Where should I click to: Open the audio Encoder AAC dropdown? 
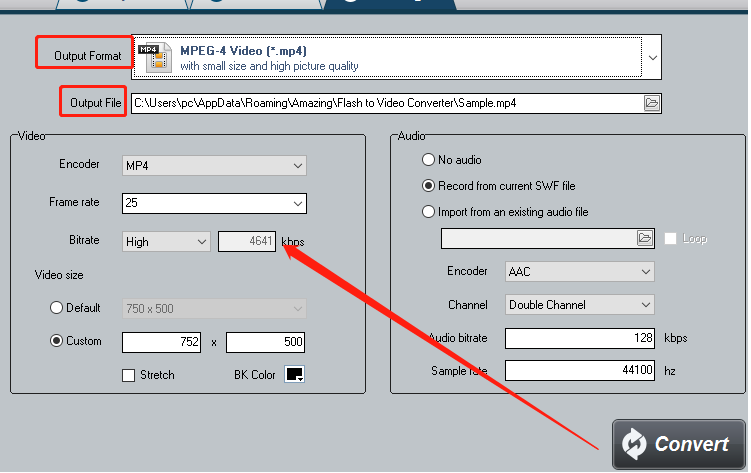[580, 272]
